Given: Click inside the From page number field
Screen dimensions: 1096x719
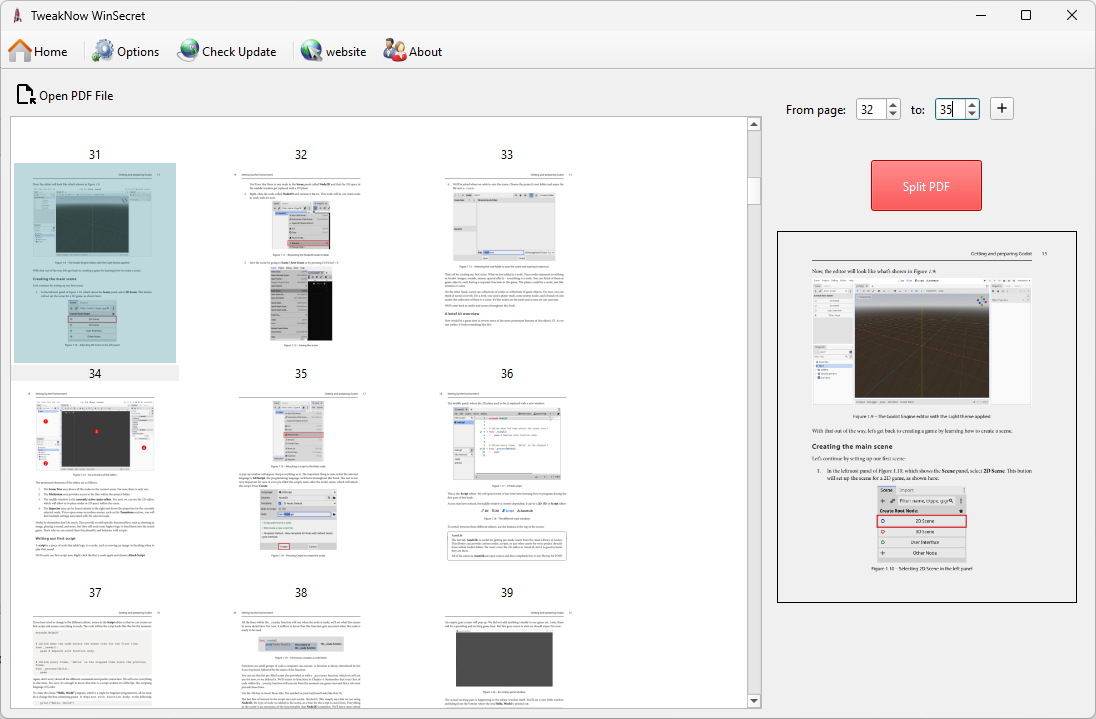Looking at the screenshot, I should [x=870, y=110].
